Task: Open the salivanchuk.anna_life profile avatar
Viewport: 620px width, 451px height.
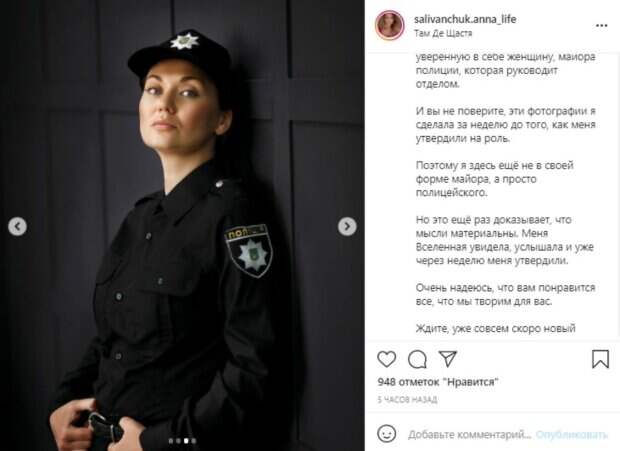Action: [x=390, y=25]
